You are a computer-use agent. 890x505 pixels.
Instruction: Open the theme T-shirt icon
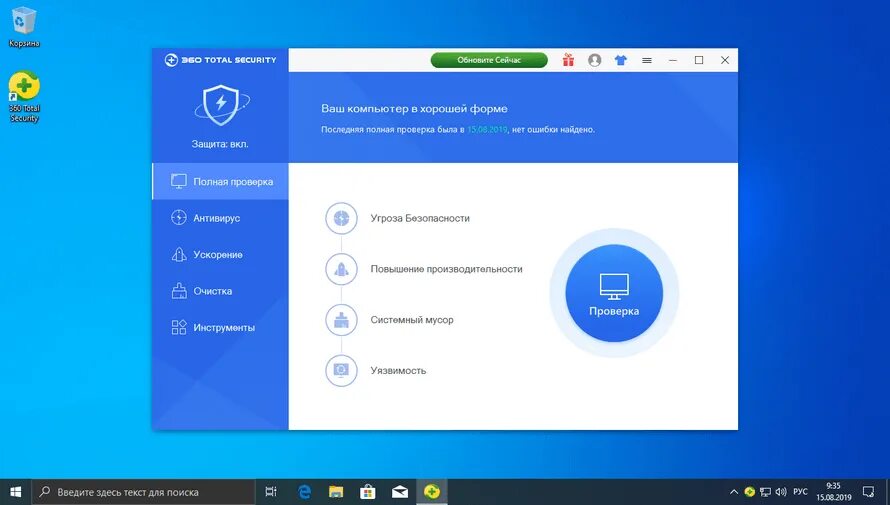[620, 60]
